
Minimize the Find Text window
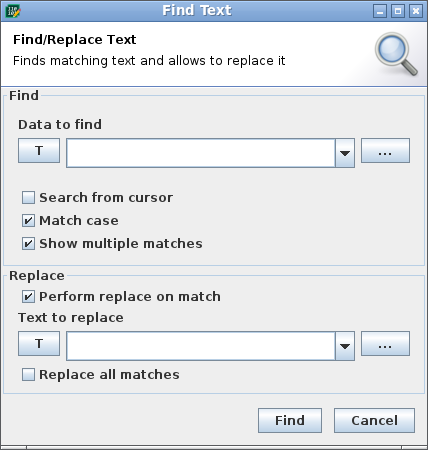click(380, 11)
